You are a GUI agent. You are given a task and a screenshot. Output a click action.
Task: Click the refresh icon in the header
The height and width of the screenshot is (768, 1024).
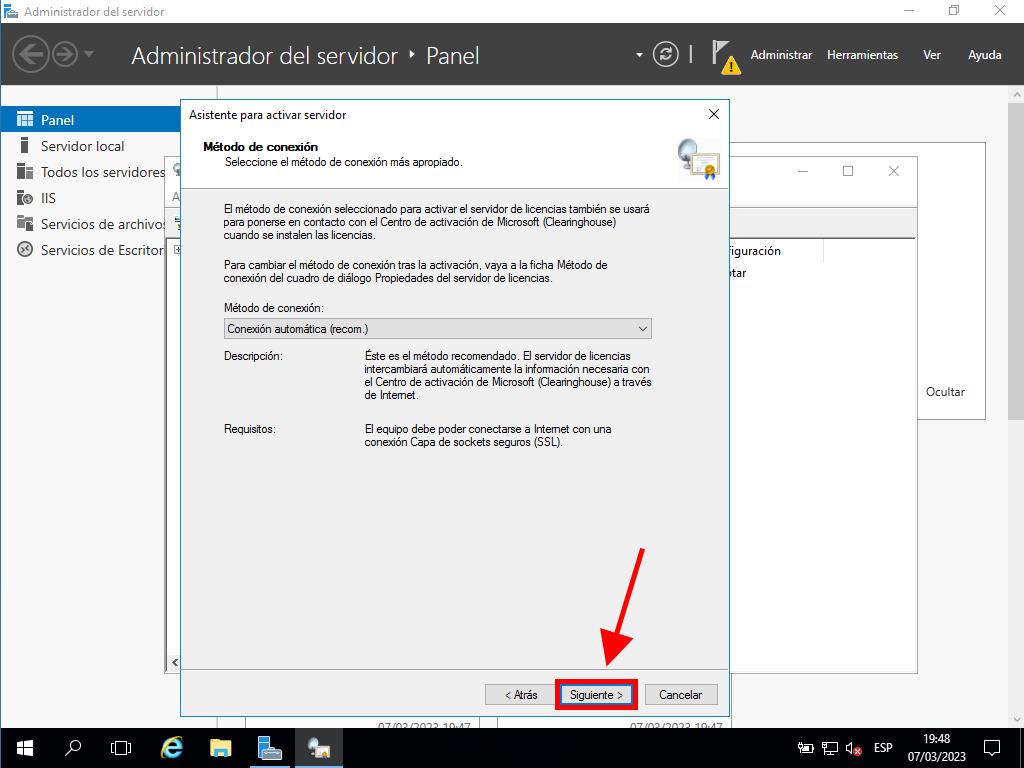665,55
